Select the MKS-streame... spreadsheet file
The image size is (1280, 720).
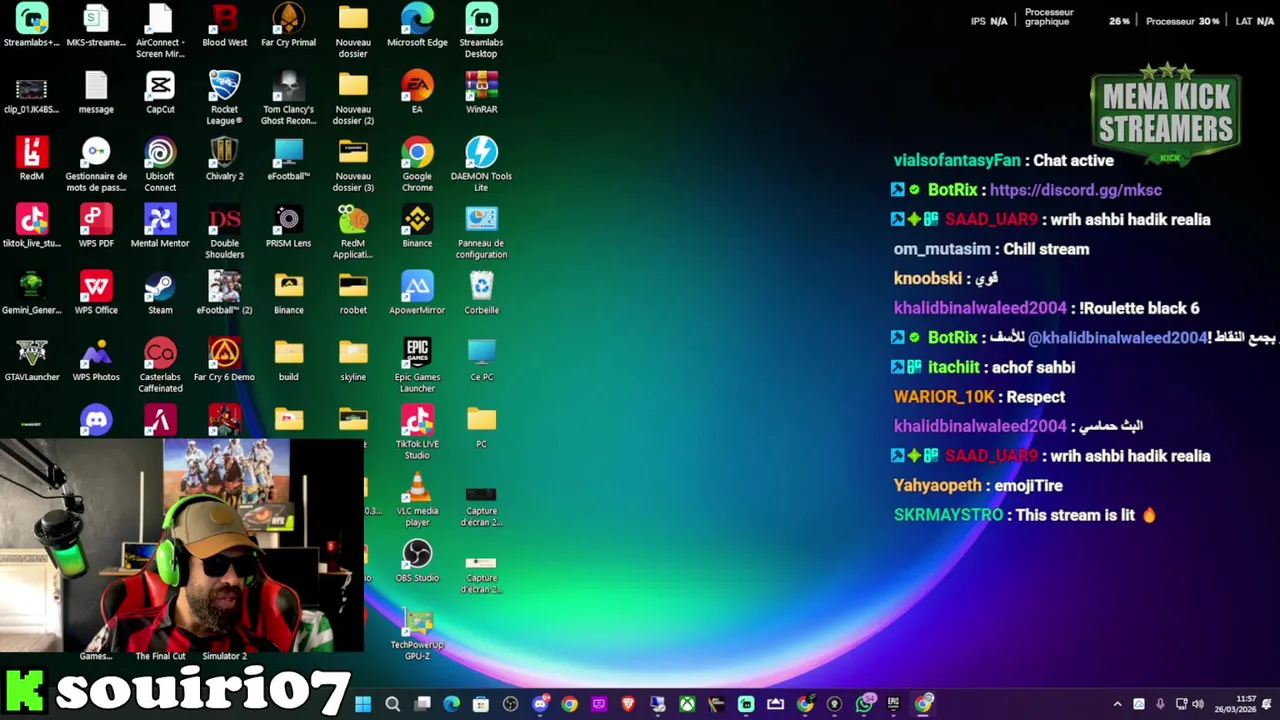(x=96, y=25)
